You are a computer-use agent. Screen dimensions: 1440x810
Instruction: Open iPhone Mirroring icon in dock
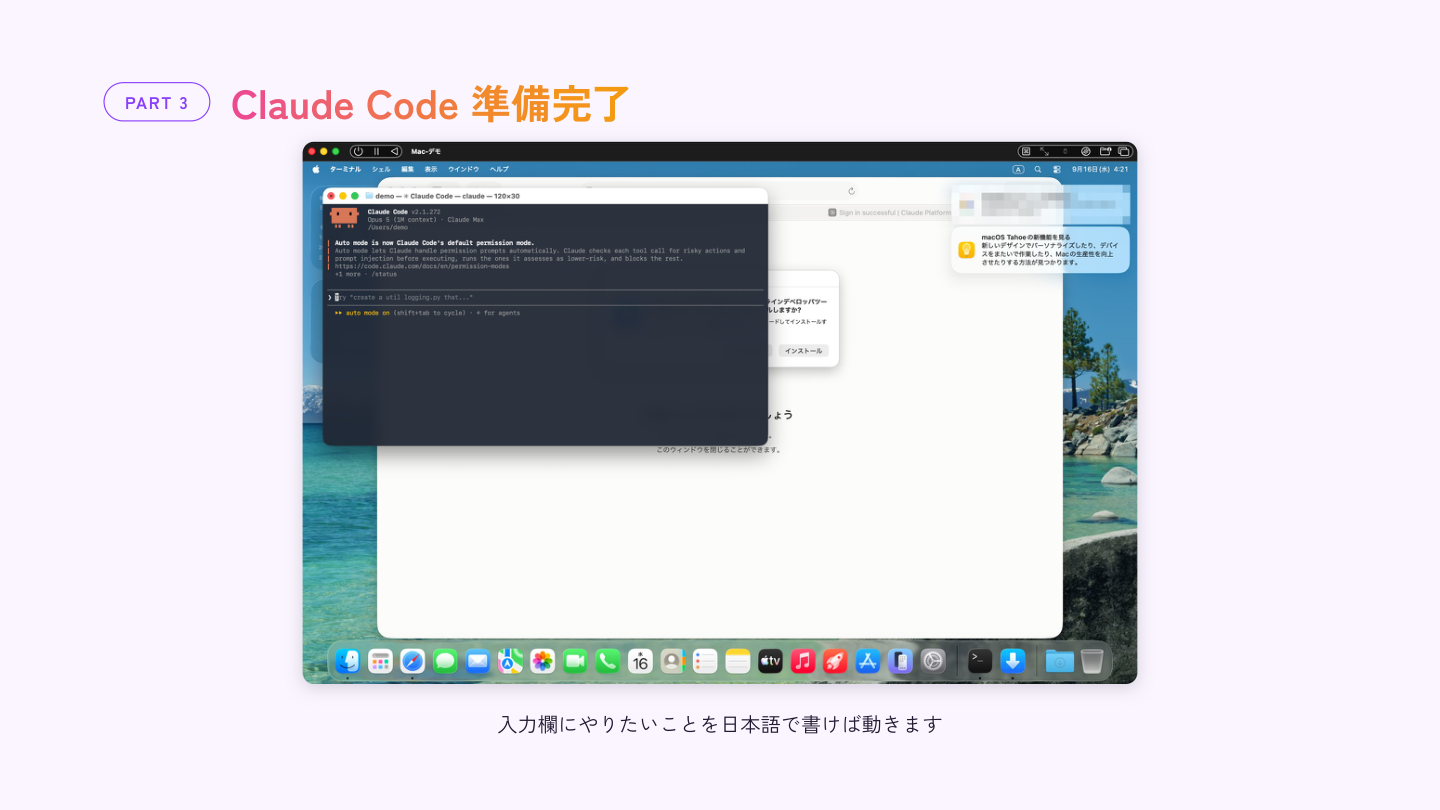[900, 661]
